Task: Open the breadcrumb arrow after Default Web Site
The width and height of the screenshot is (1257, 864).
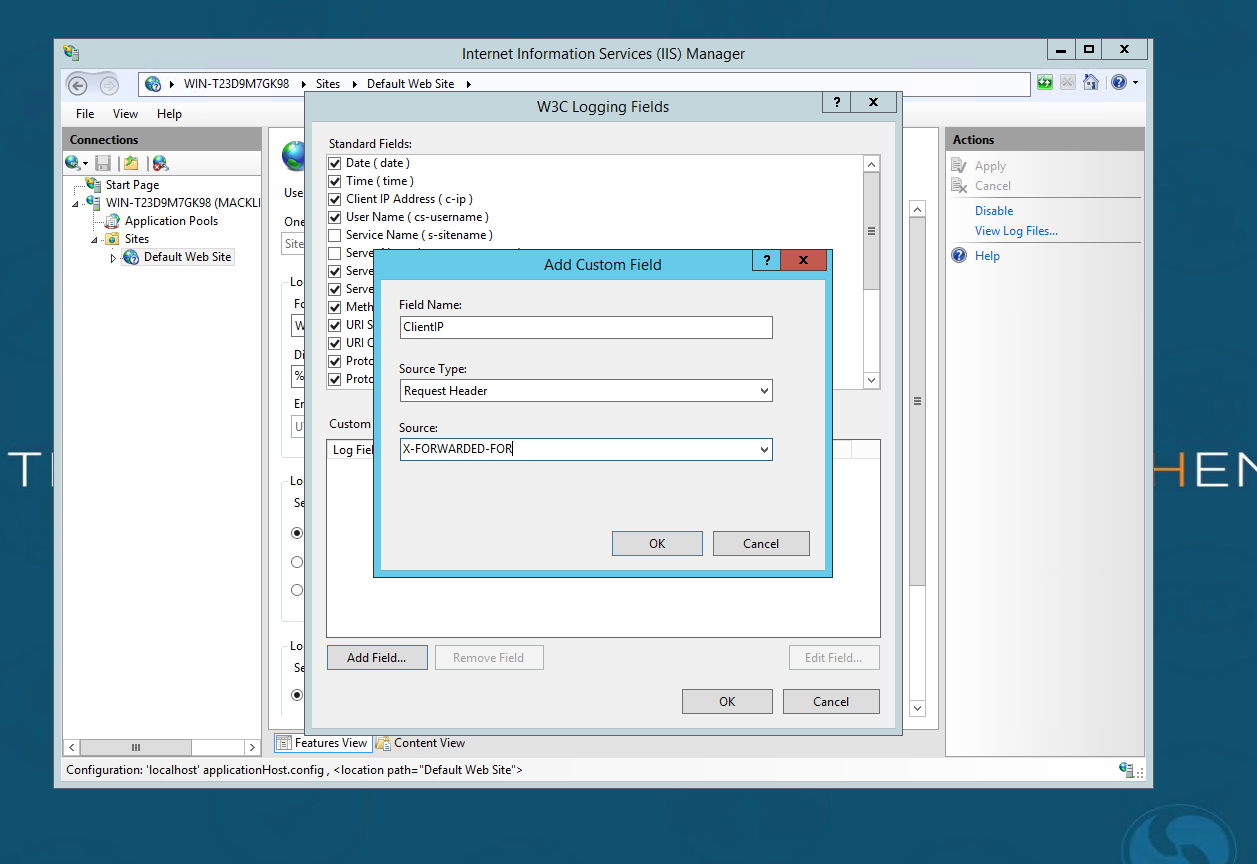Action: coord(468,84)
